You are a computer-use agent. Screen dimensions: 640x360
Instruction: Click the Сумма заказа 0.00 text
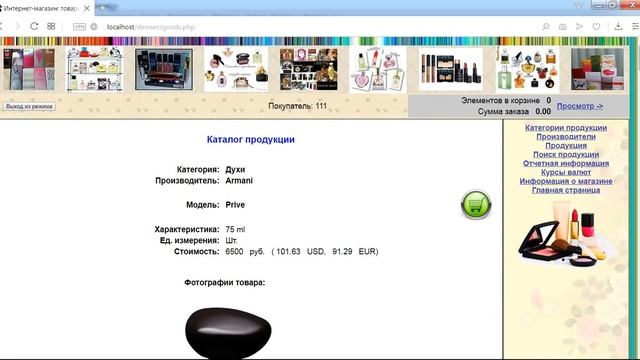[x=514, y=111]
